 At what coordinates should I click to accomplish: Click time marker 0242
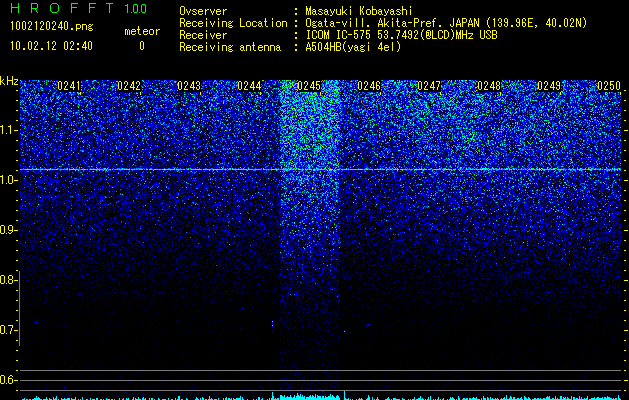click(x=129, y=86)
